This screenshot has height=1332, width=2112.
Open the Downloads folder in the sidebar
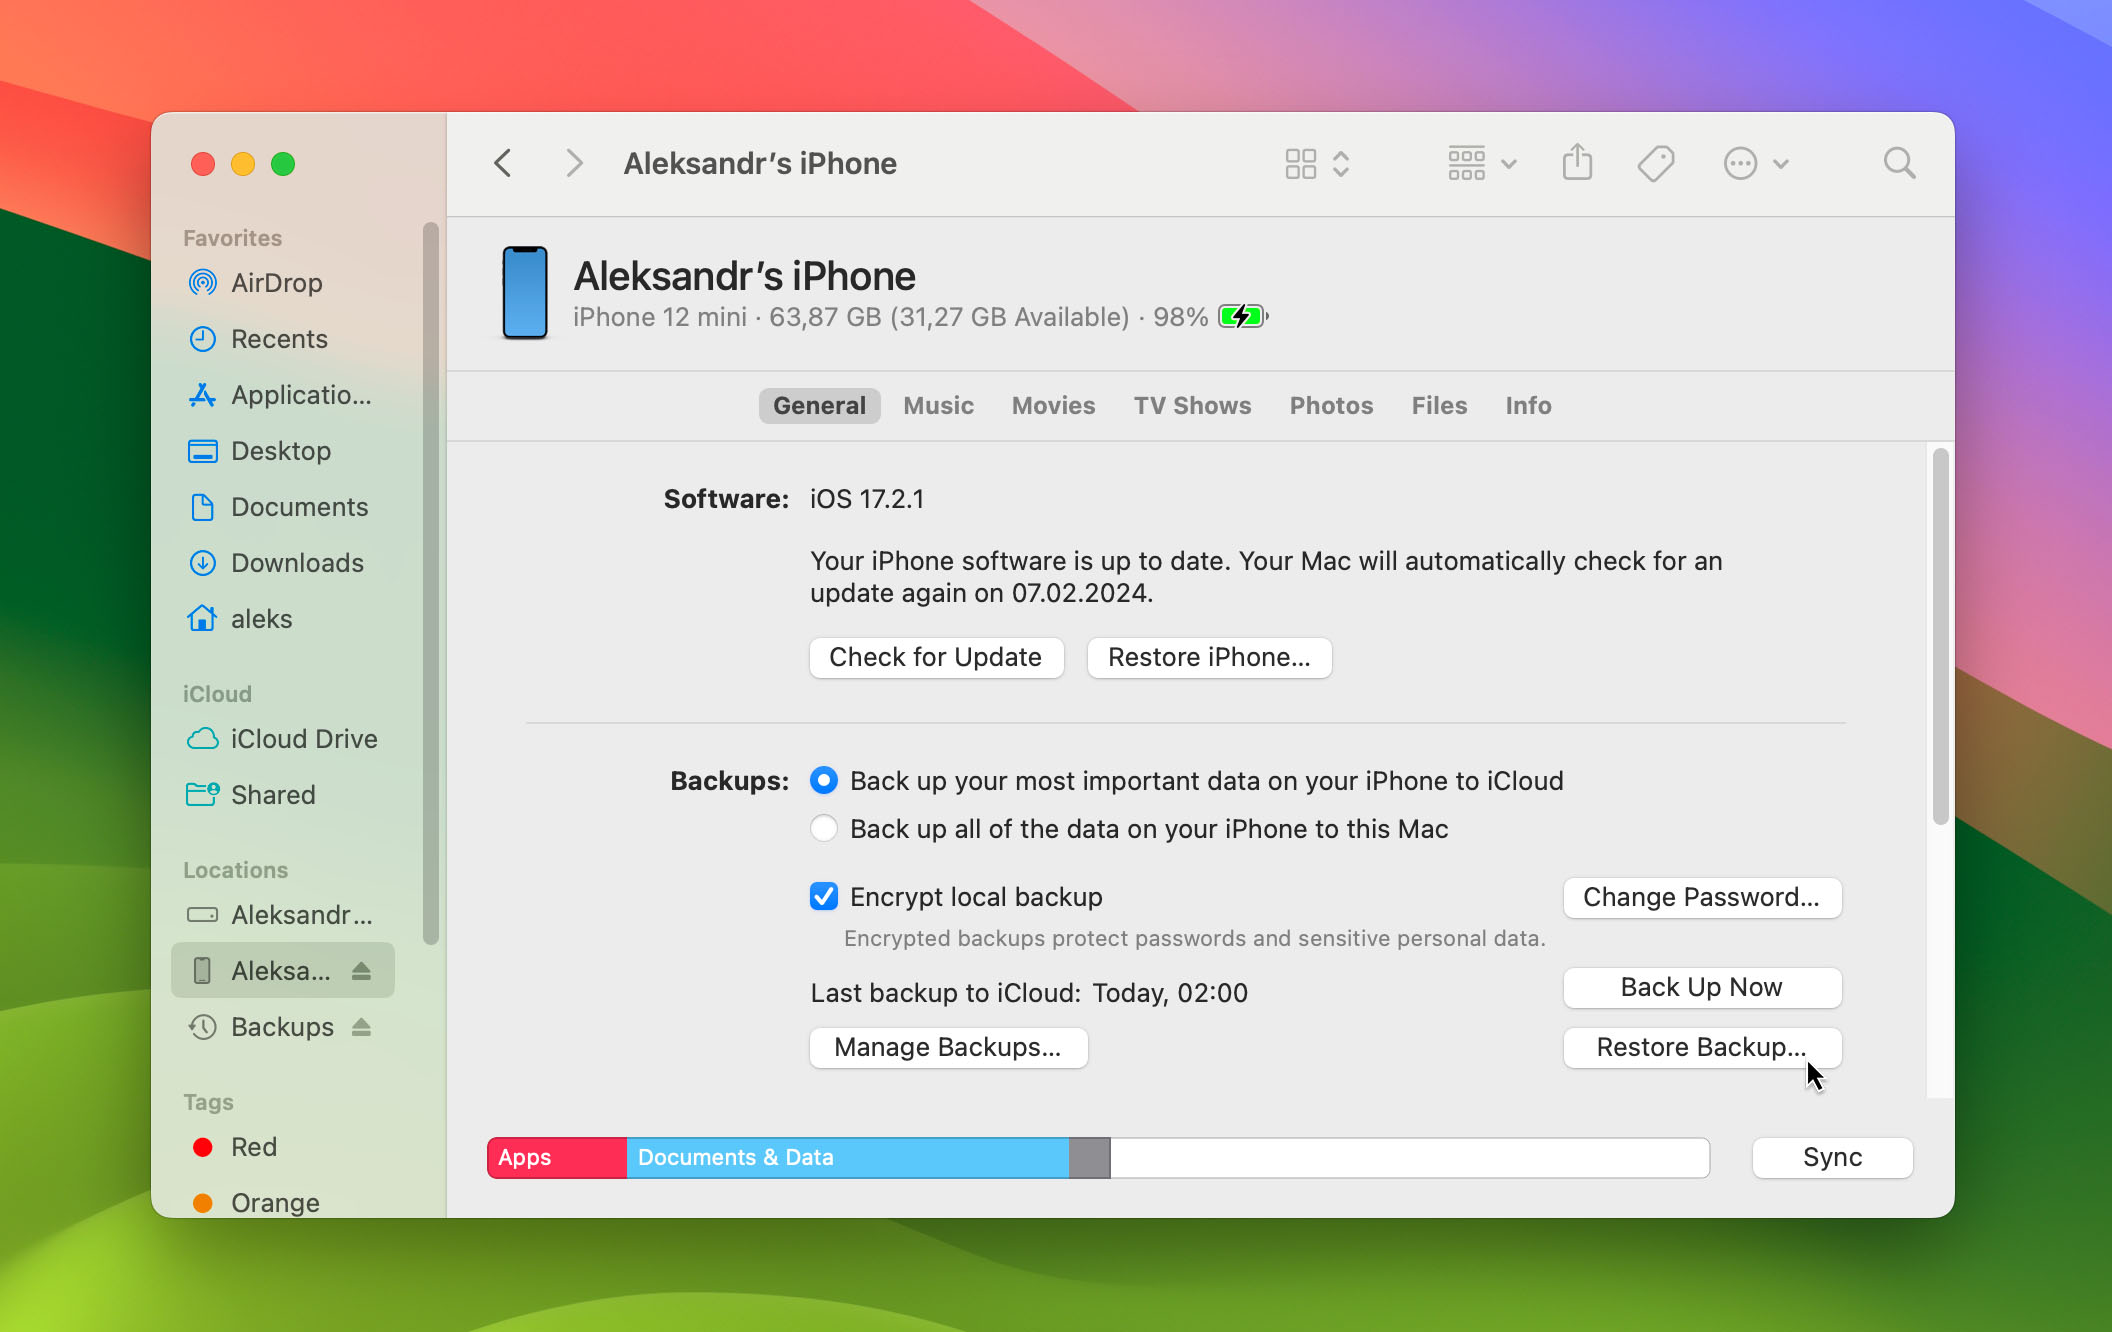(x=297, y=563)
